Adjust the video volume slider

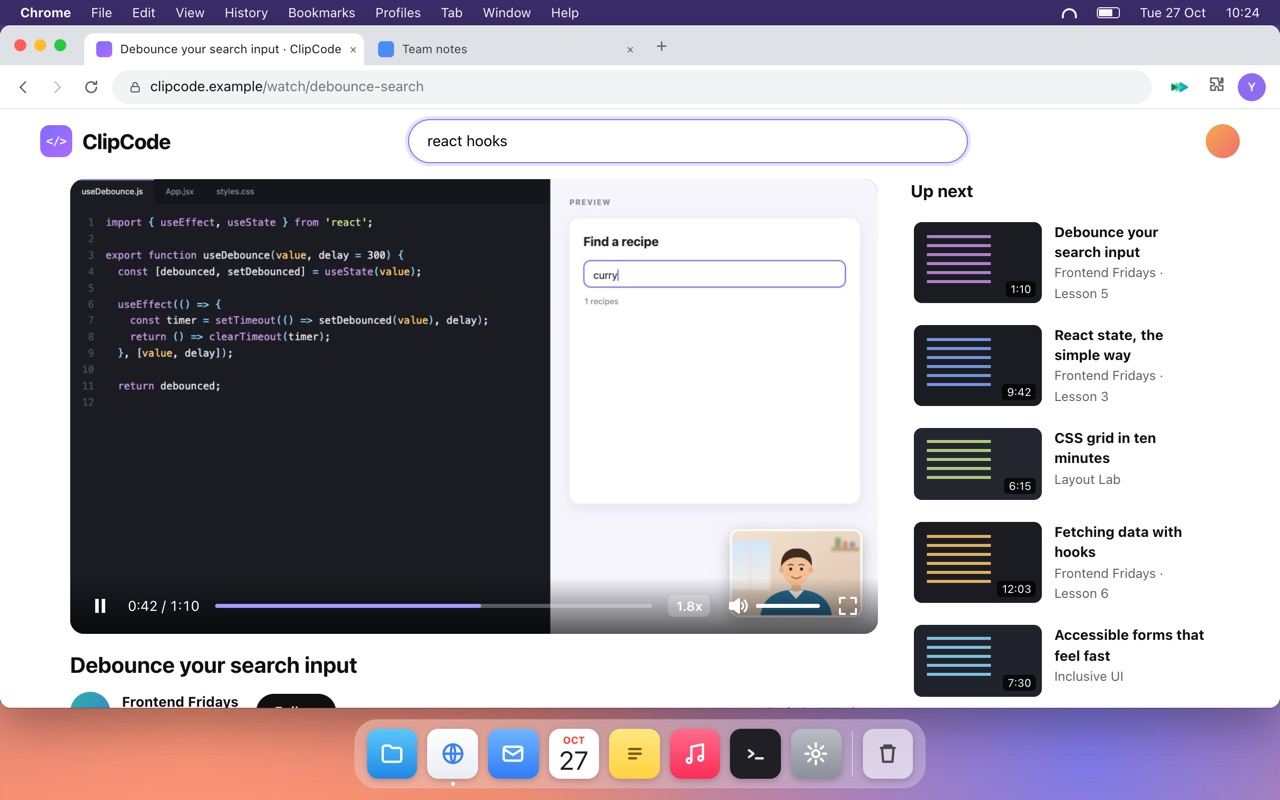click(788, 606)
